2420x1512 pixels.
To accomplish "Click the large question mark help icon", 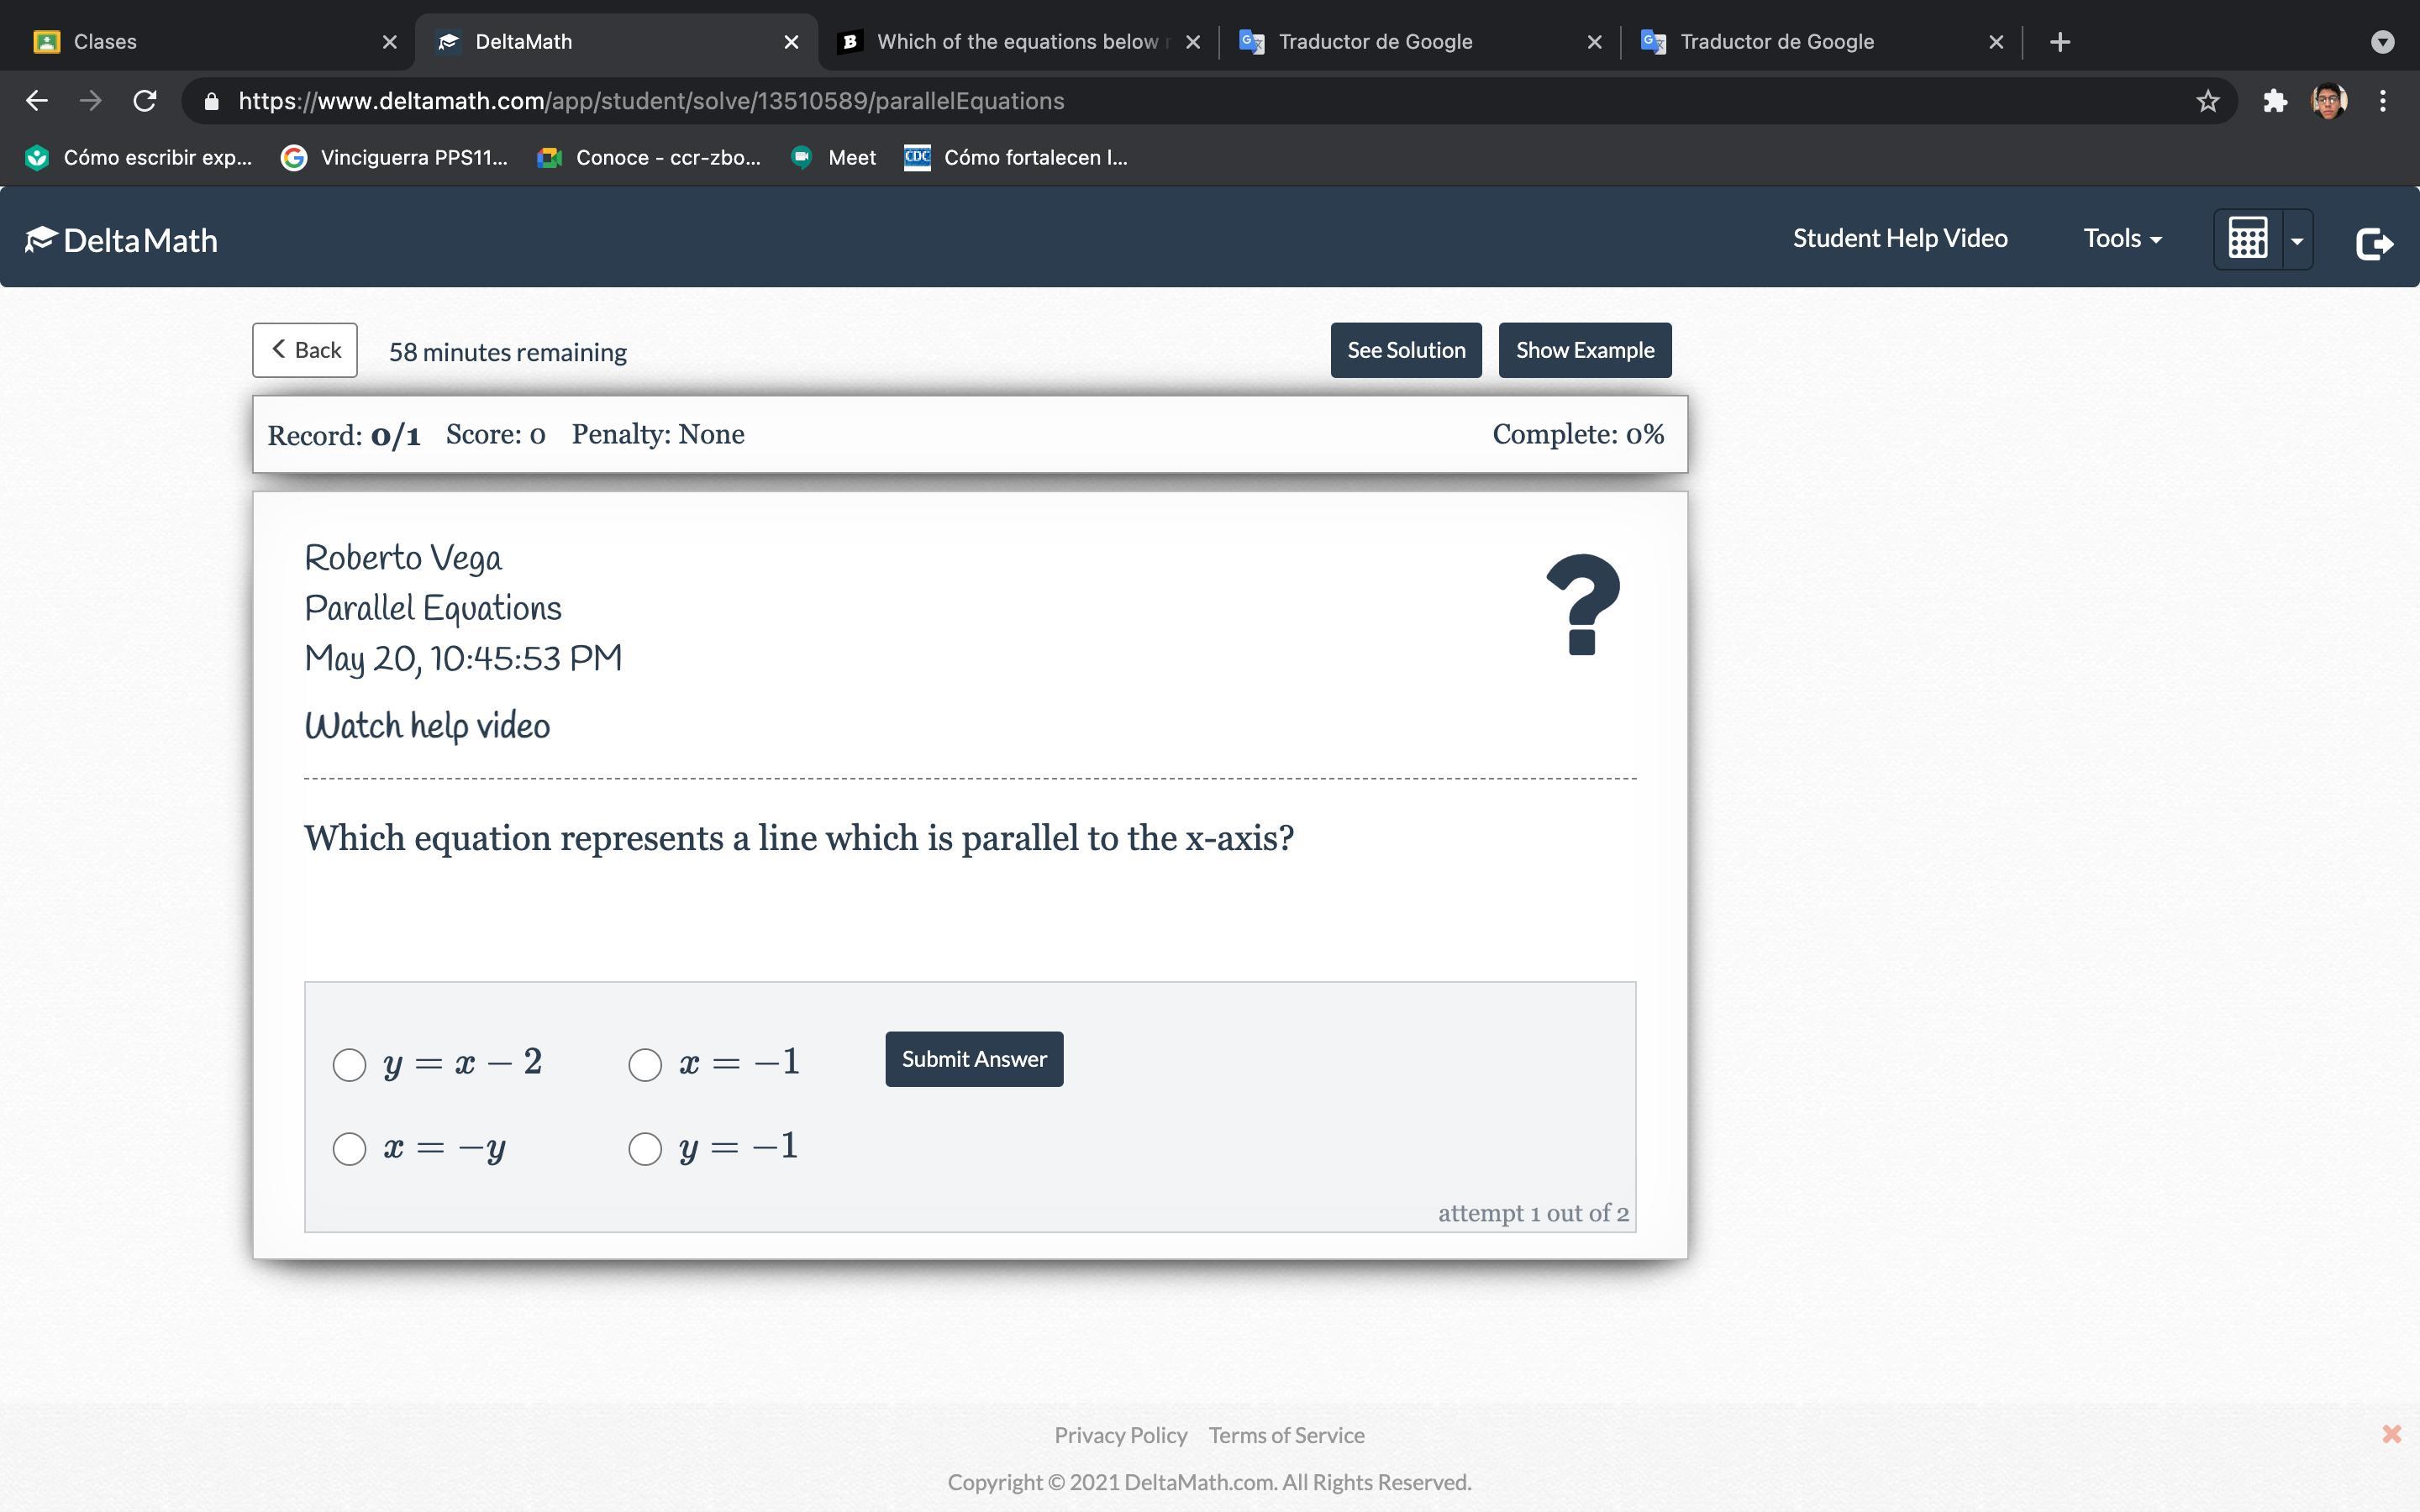I will pyautogui.click(x=1582, y=605).
